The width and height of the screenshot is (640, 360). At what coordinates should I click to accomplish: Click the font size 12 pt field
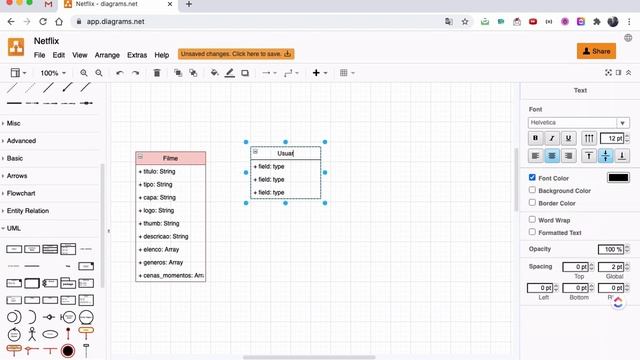click(x=612, y=138)
